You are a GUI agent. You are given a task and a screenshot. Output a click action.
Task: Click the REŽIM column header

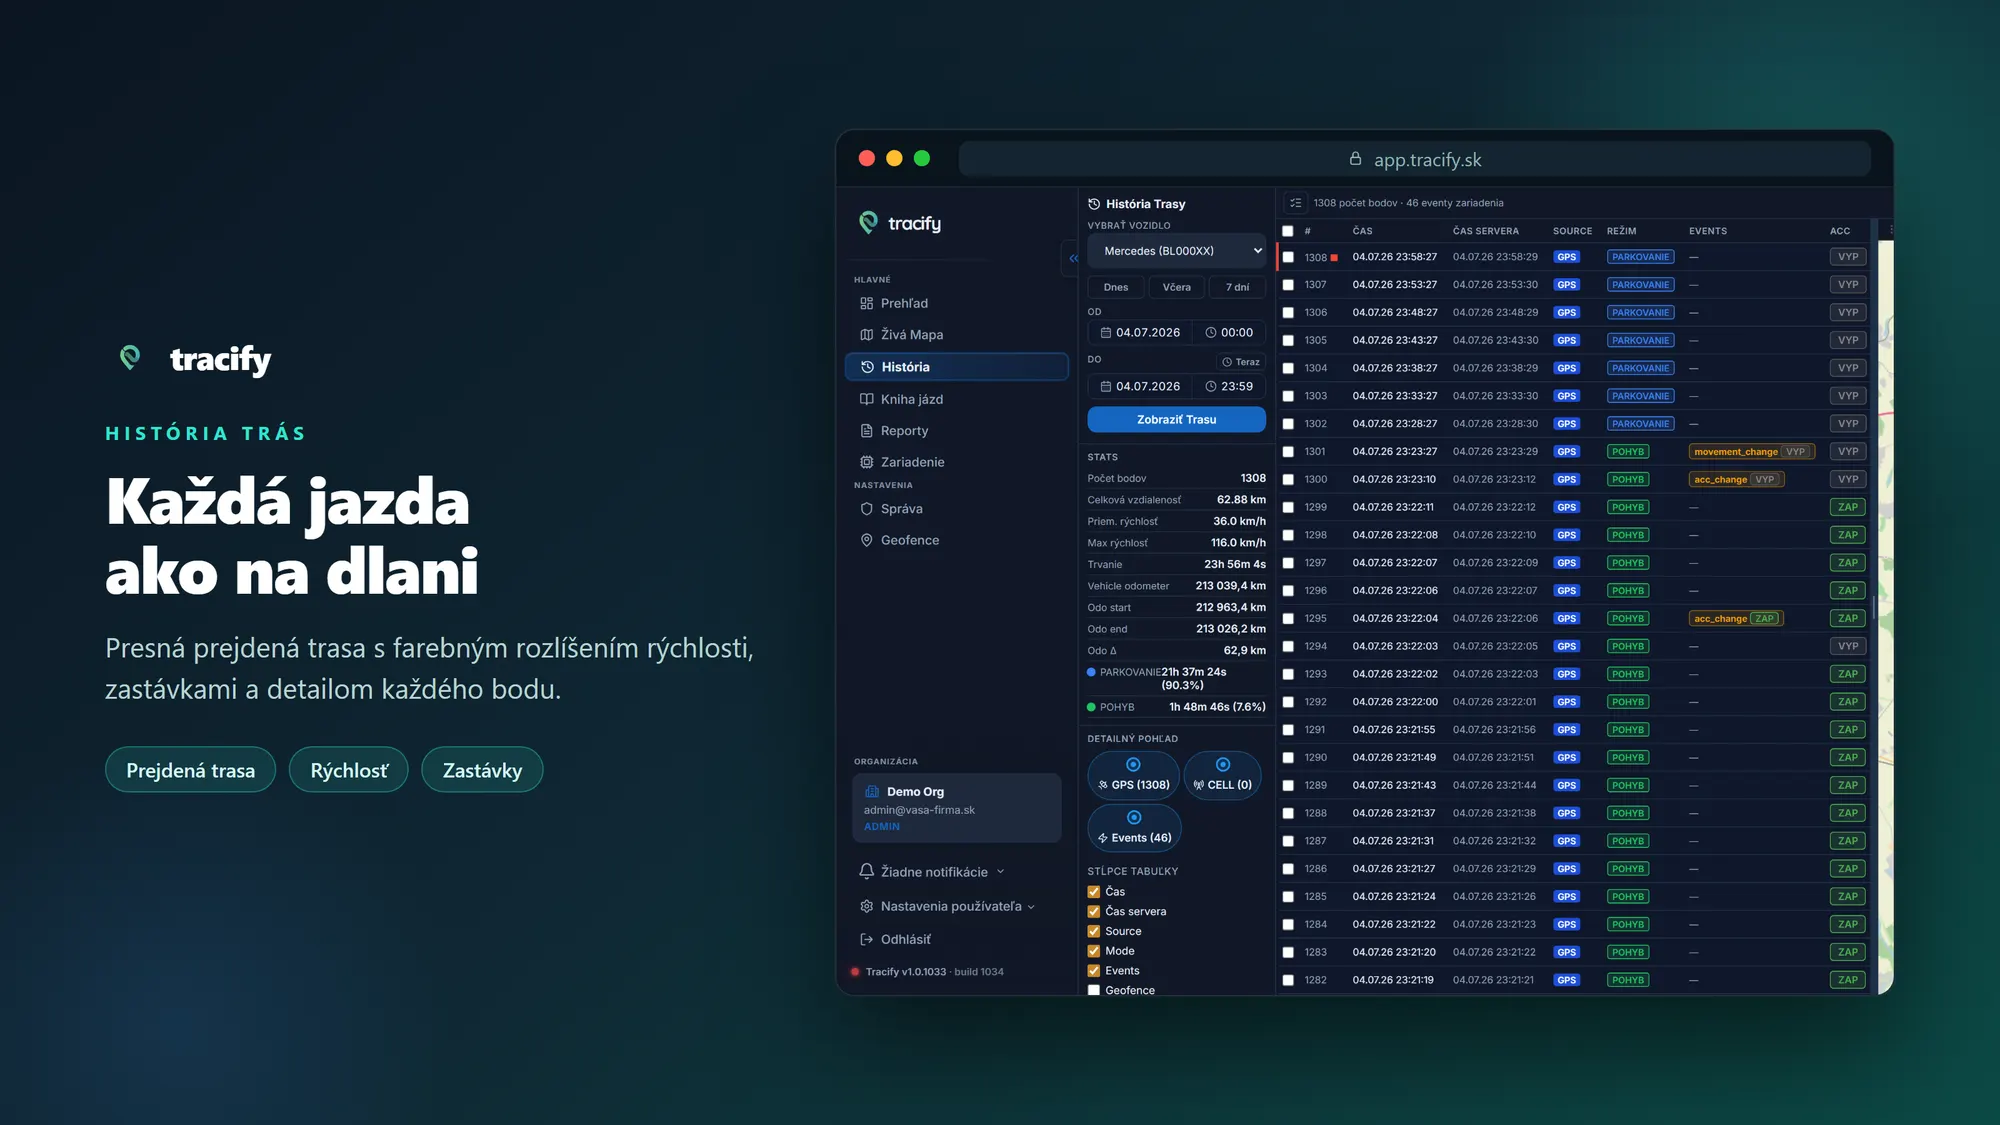pos(1621,231)
